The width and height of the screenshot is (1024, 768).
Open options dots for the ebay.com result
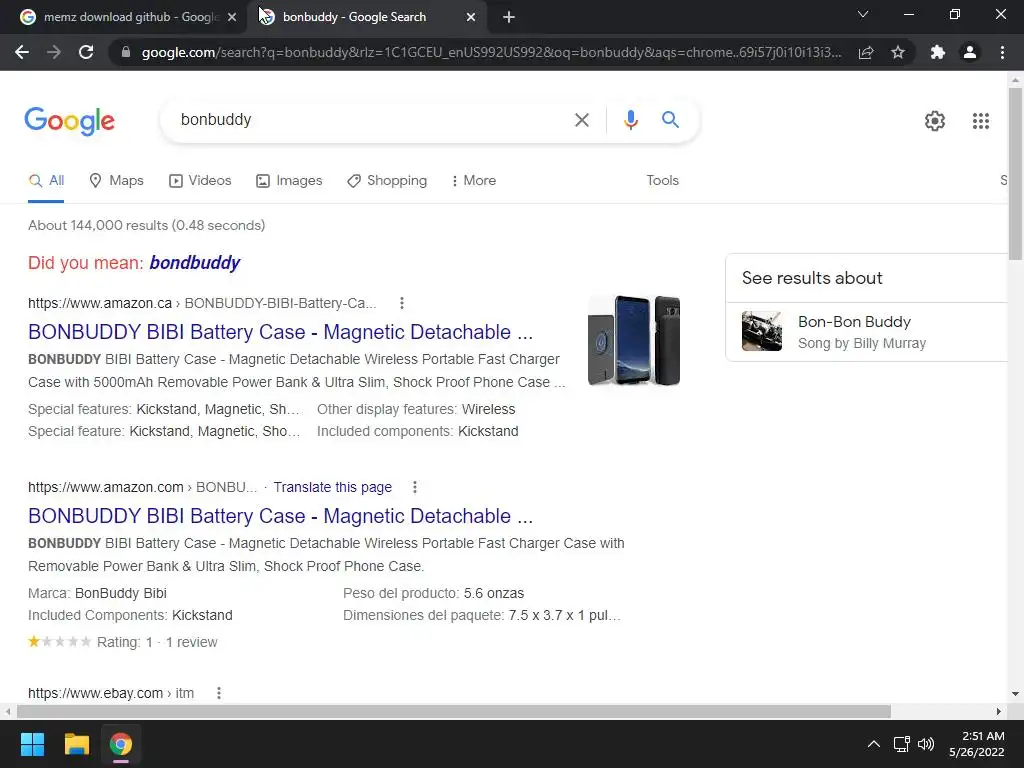click(x=219, y=693)
